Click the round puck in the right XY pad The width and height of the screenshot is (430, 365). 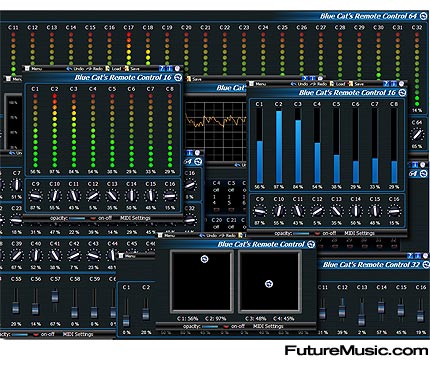click(x=269, y=284)
